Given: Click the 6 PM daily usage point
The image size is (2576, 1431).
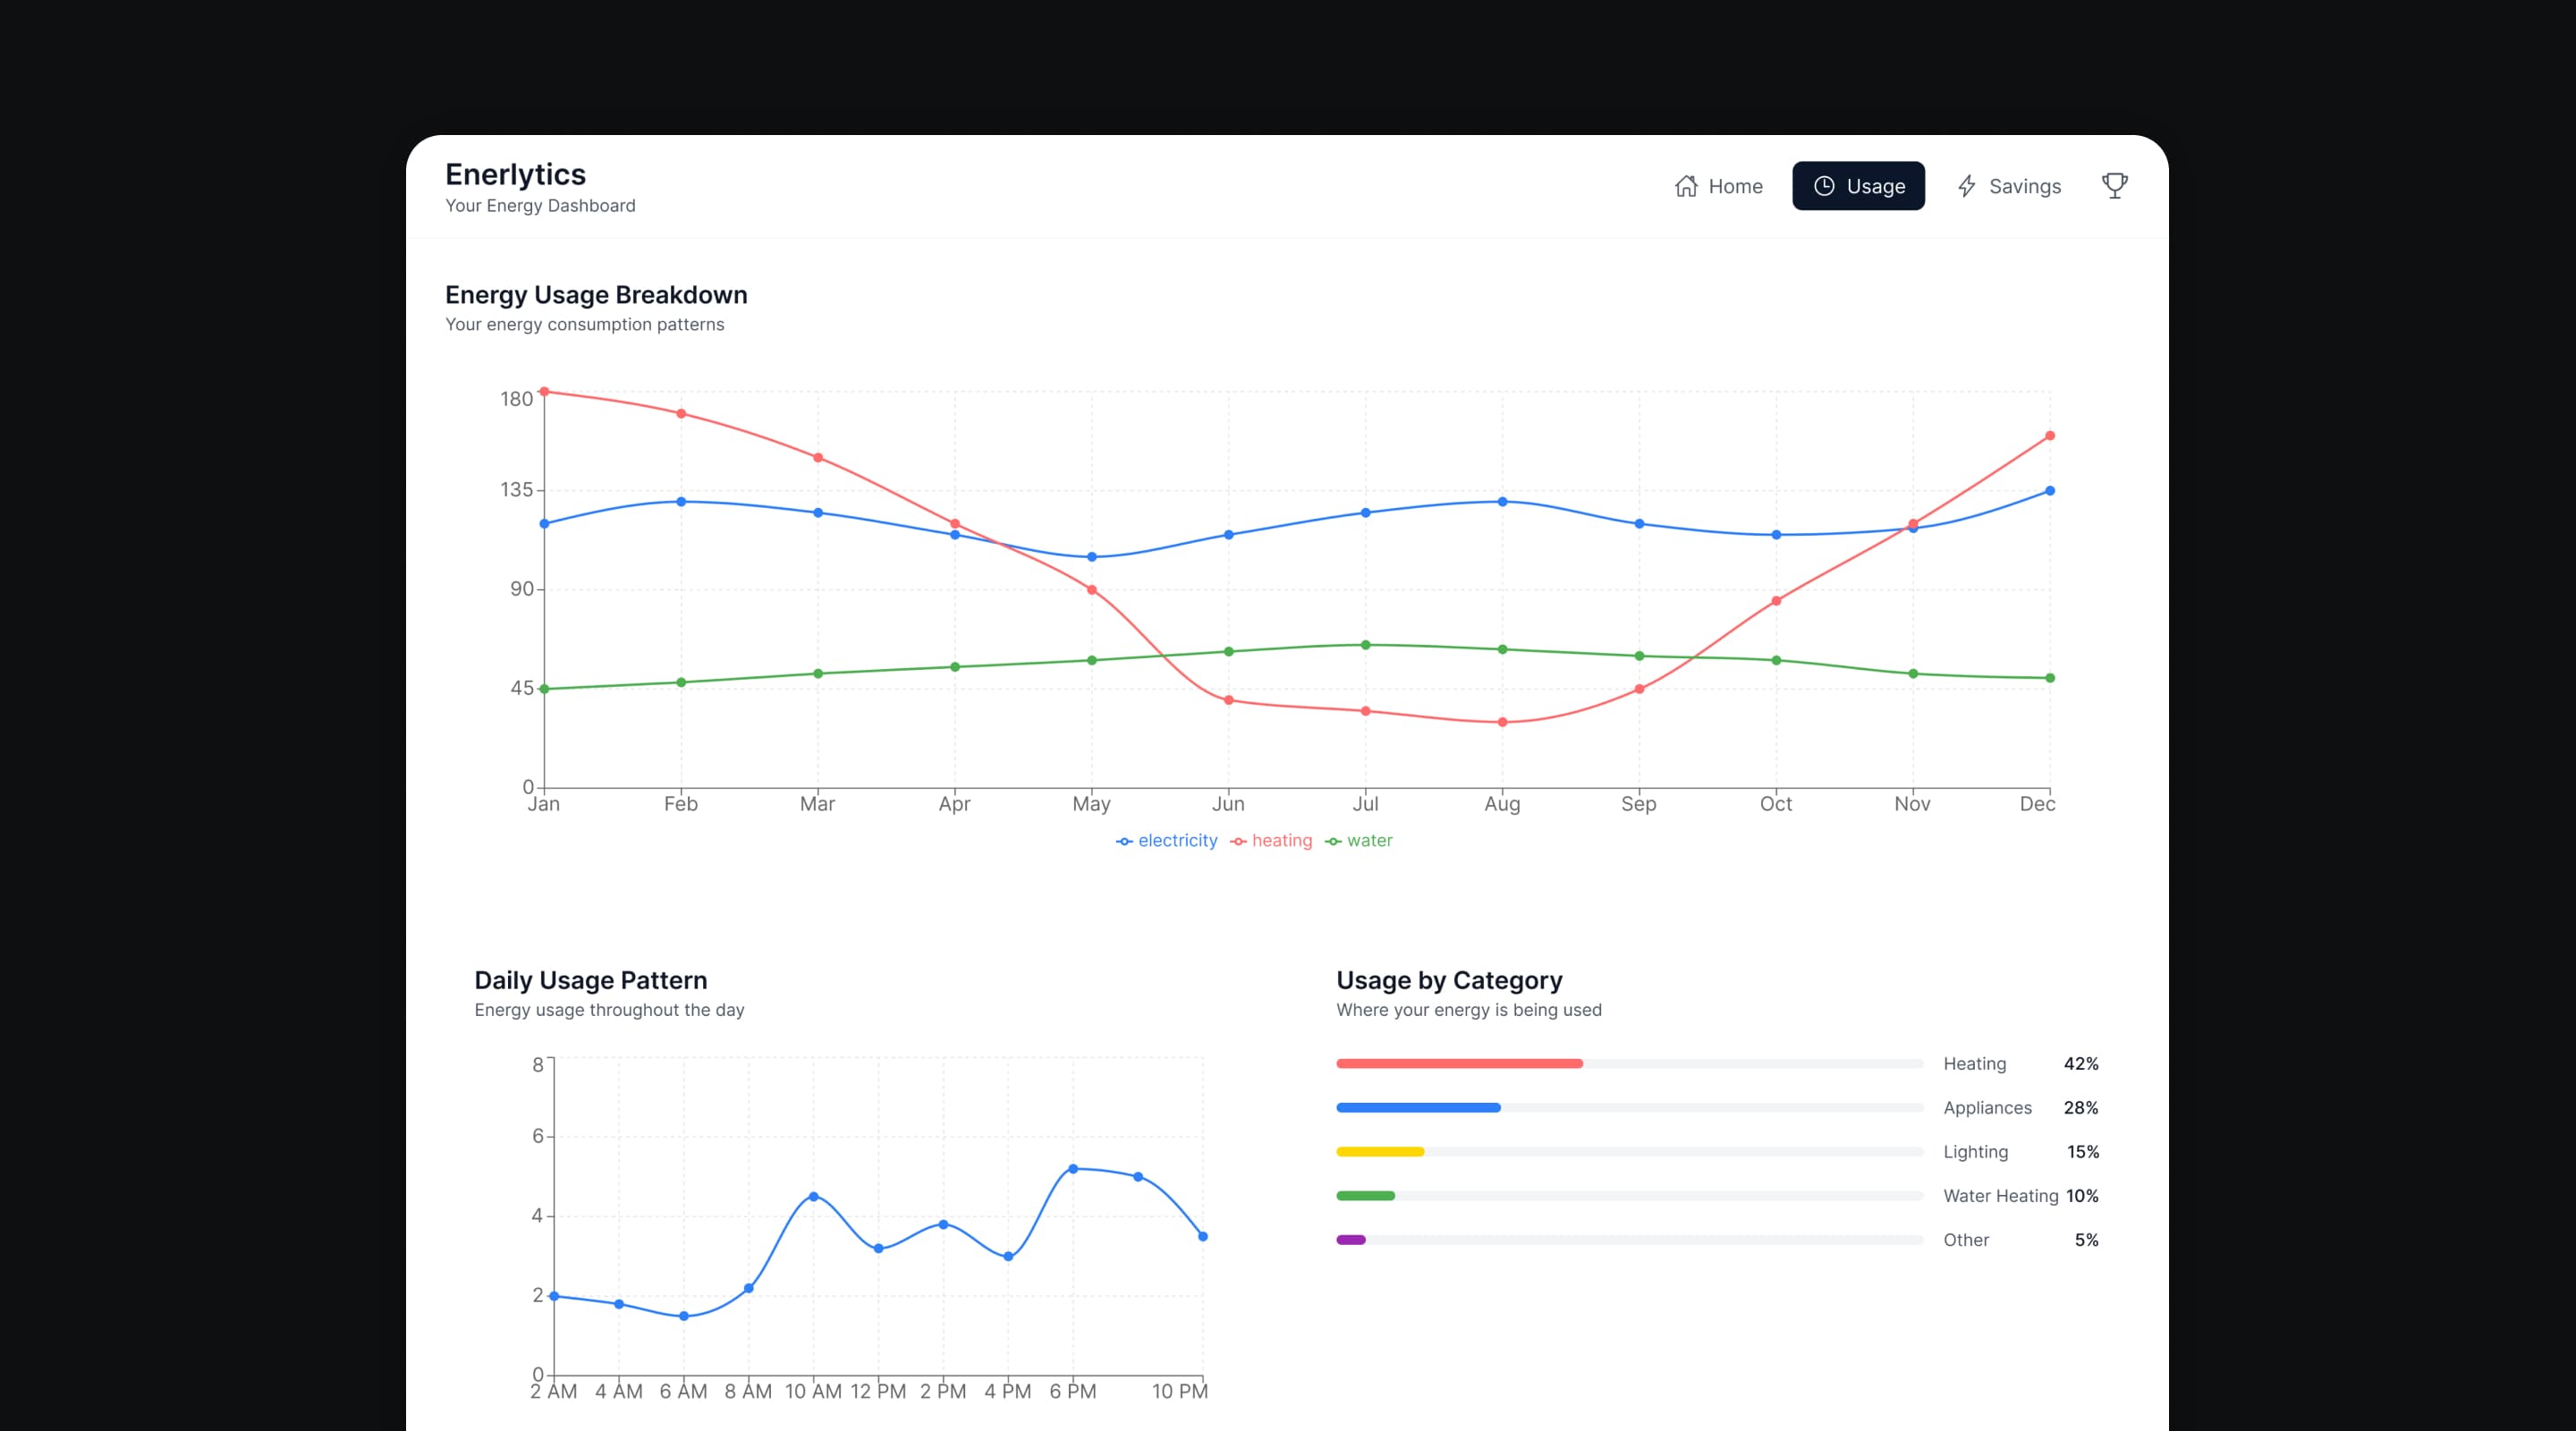Looking at the screenshot, I should (1072, 1169).
